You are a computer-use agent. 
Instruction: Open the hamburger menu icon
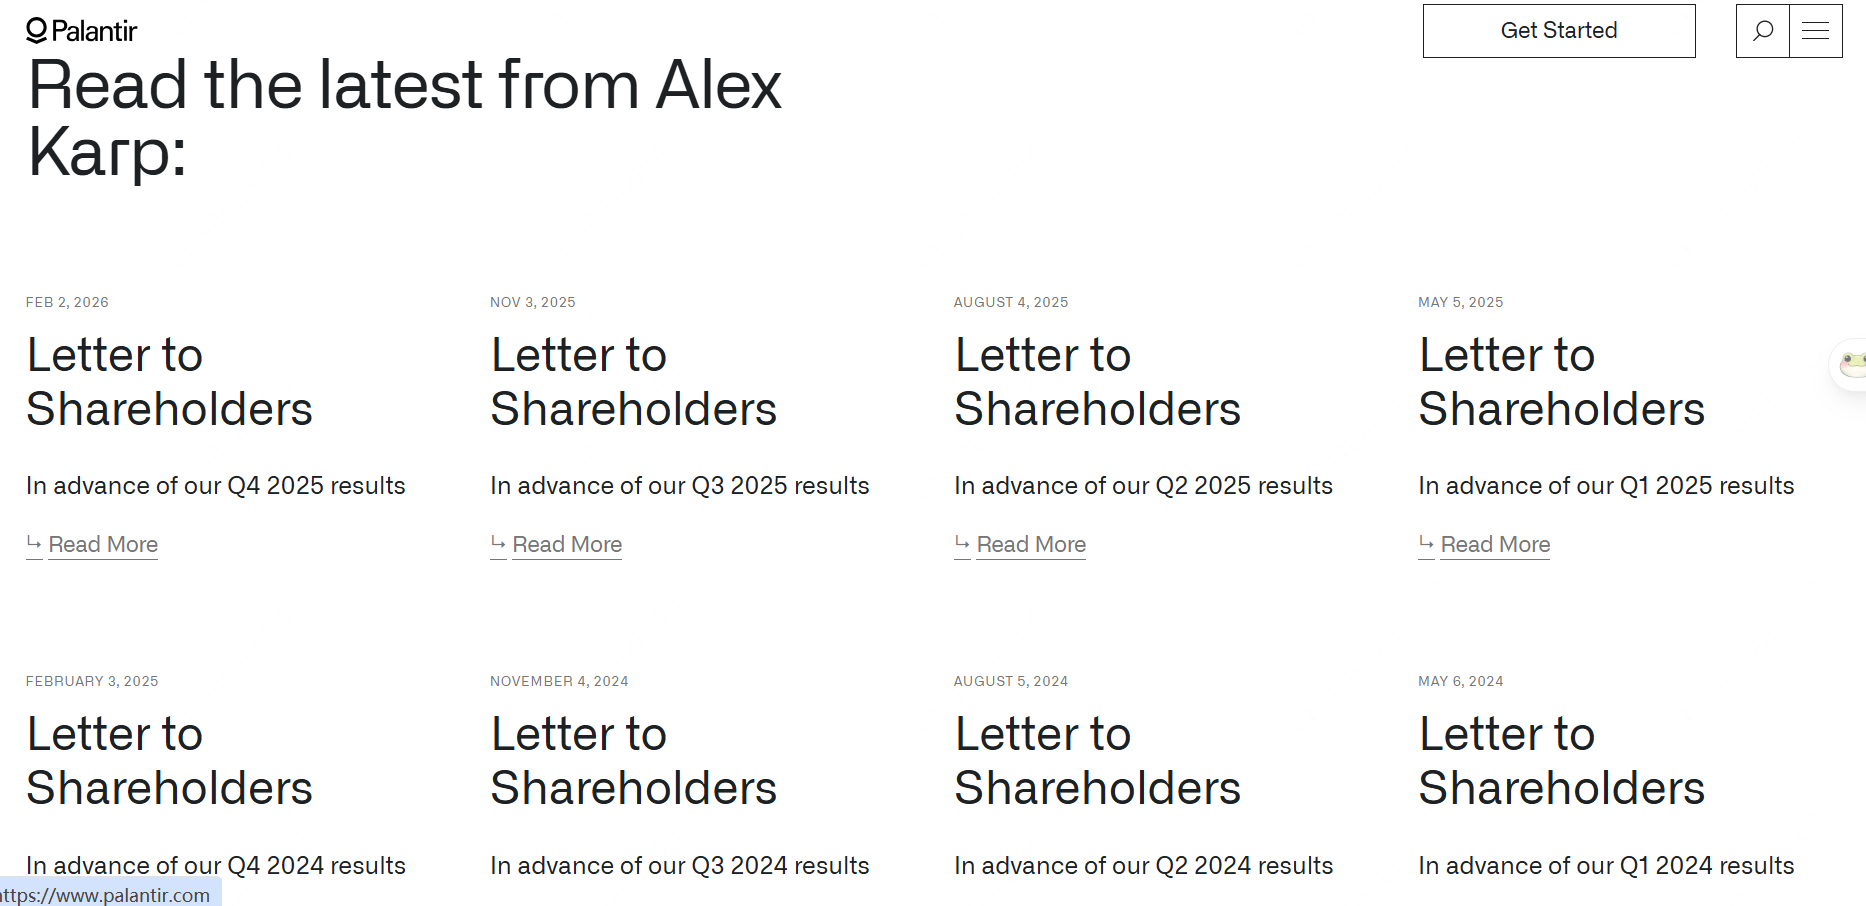click(x=1815, y=31)
